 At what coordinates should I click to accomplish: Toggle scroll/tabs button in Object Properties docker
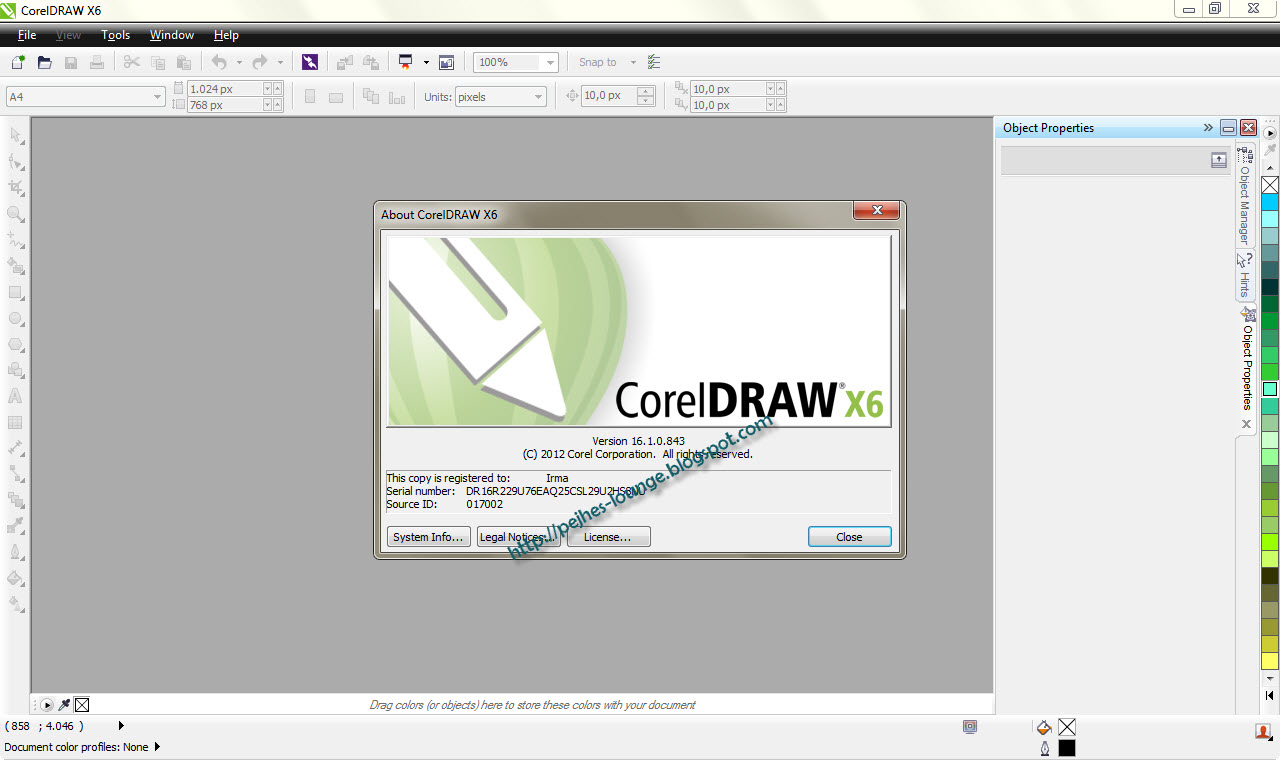coord(1219,160)
